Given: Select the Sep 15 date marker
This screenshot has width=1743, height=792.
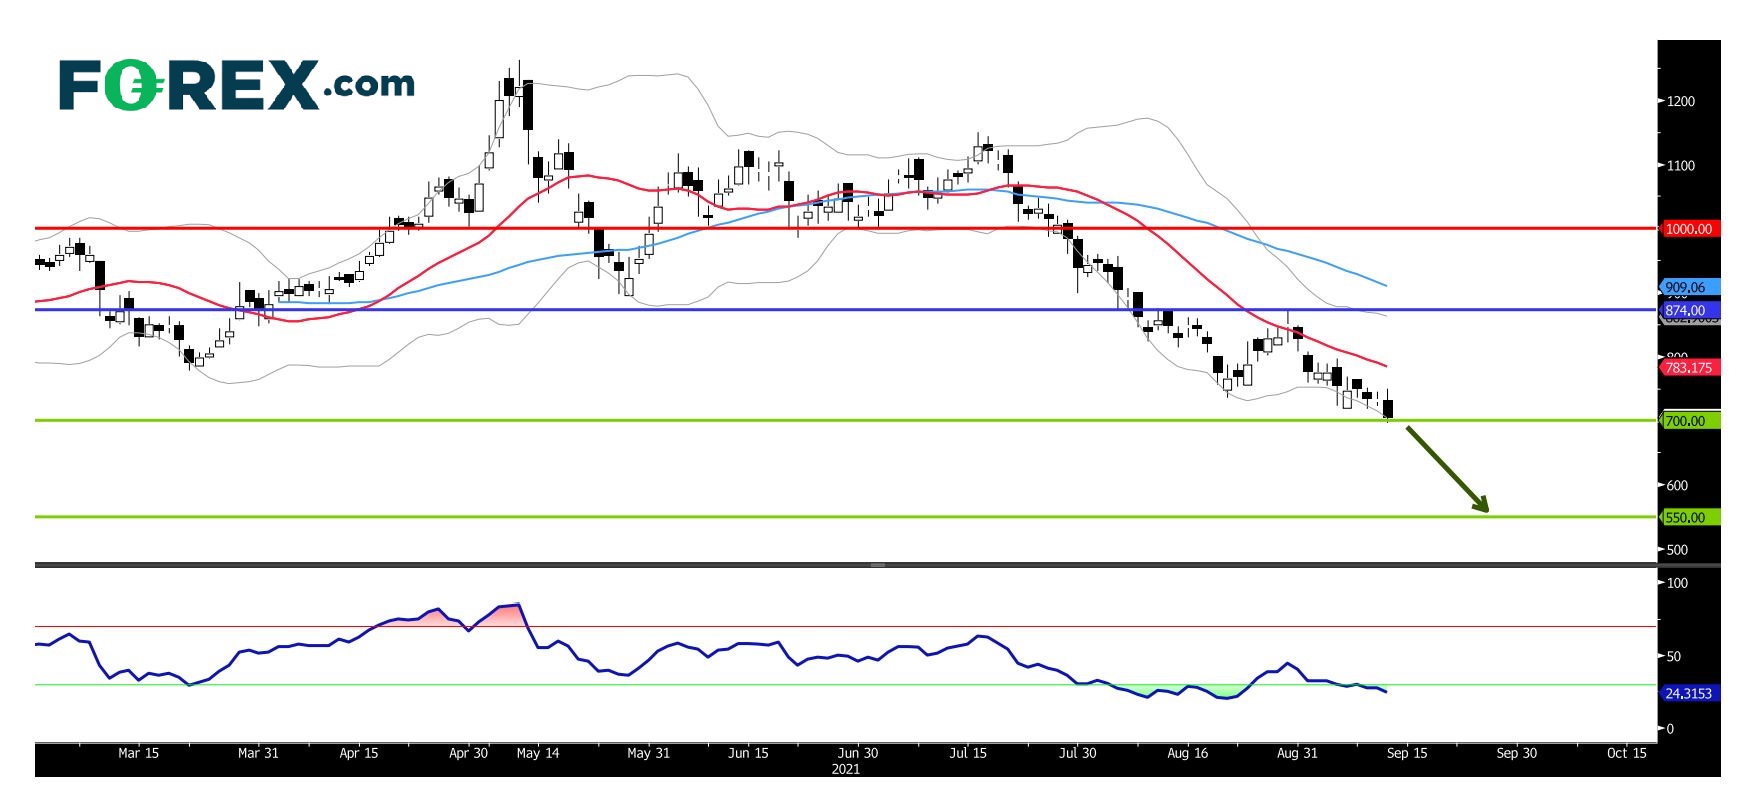Looking at the screenshot, I should (1406, 753).
